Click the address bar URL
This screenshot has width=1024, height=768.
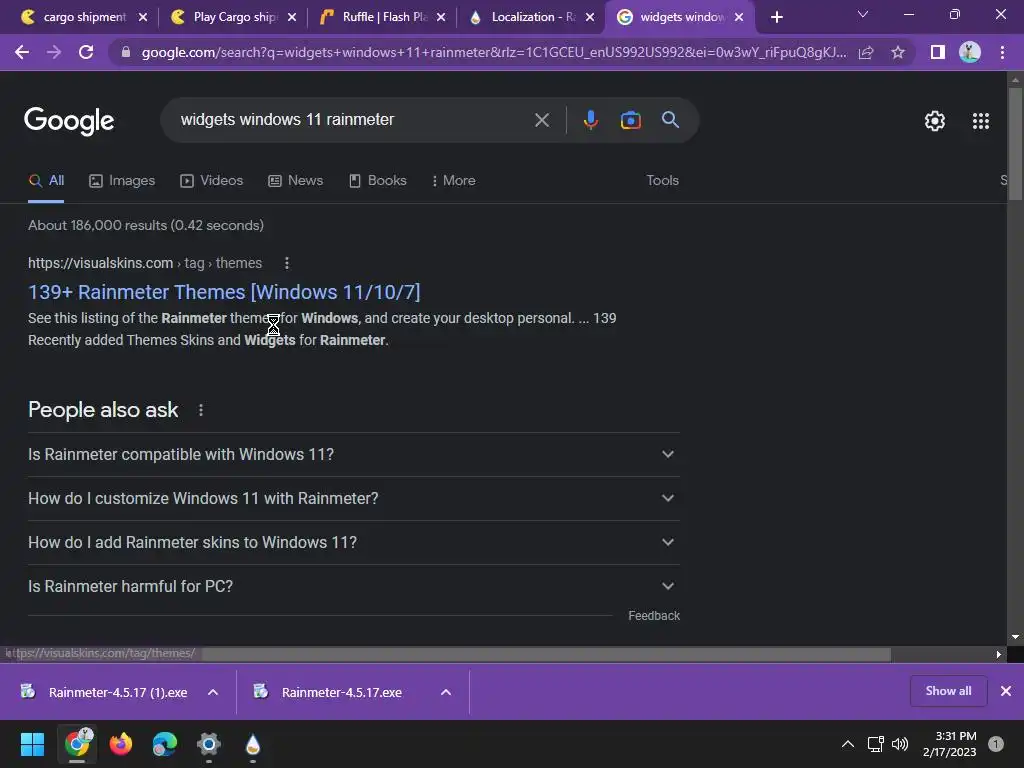coord(494,52)
